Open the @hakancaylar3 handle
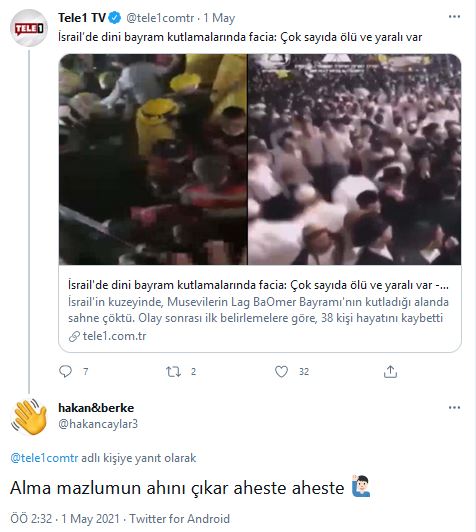Image resolution: width=476 pixels, height=532 pixels. coord(98,424)
